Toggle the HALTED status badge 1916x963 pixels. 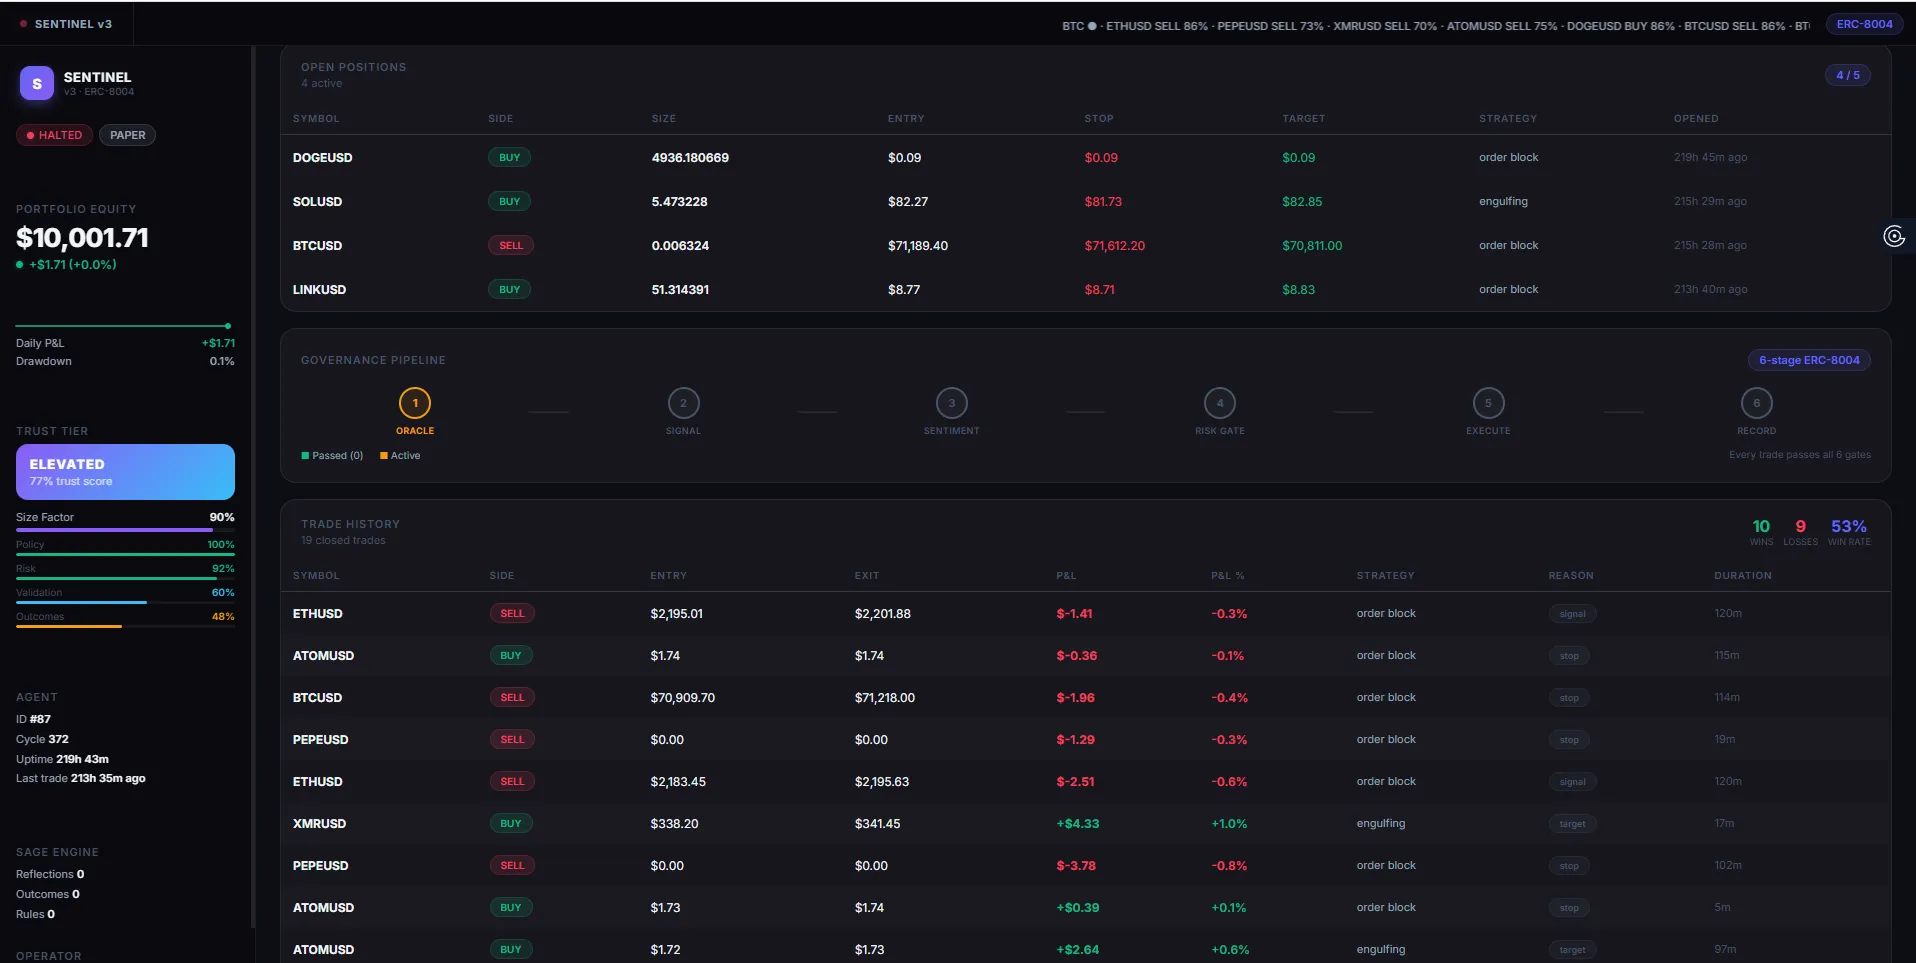[53, 135]
